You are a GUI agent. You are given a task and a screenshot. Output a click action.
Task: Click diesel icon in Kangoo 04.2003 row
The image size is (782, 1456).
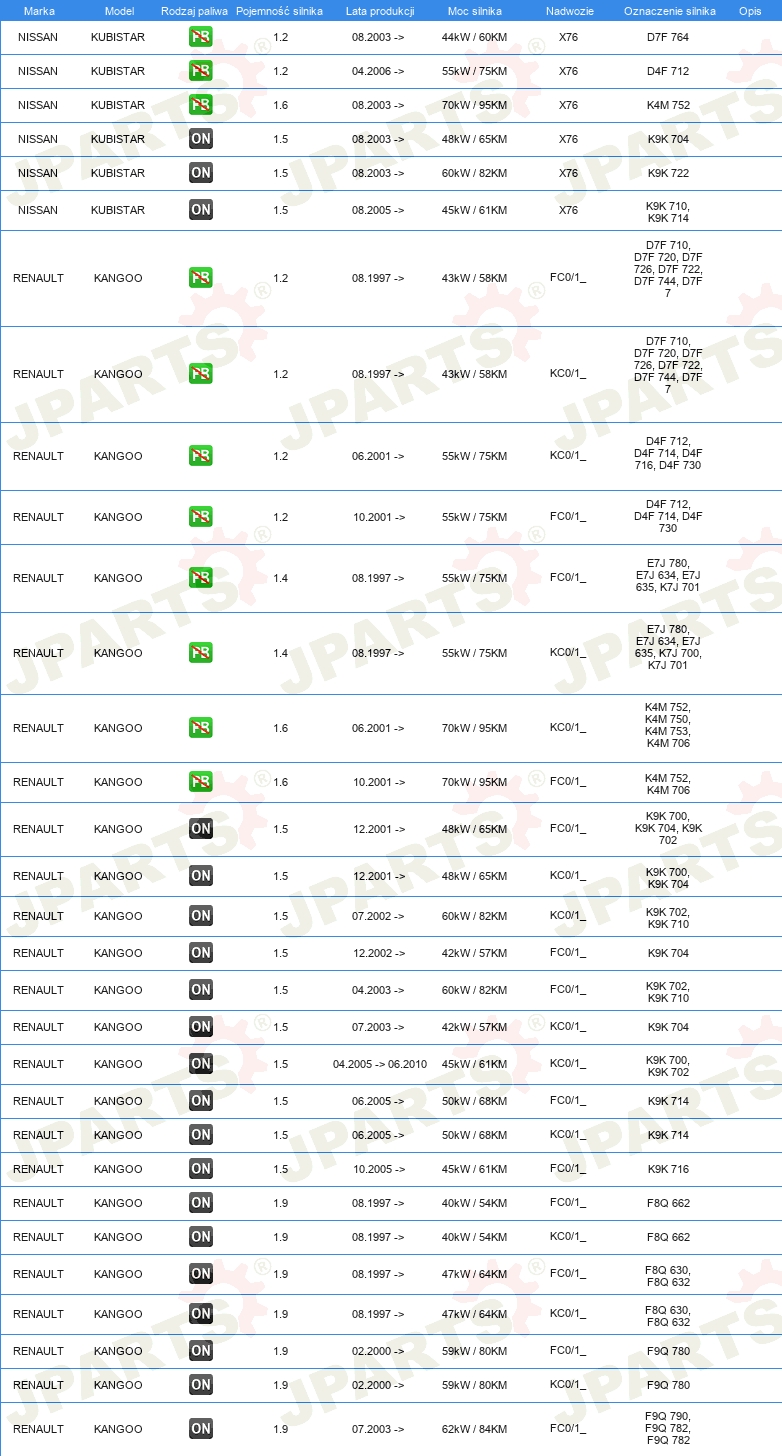(x=201, y=990)
